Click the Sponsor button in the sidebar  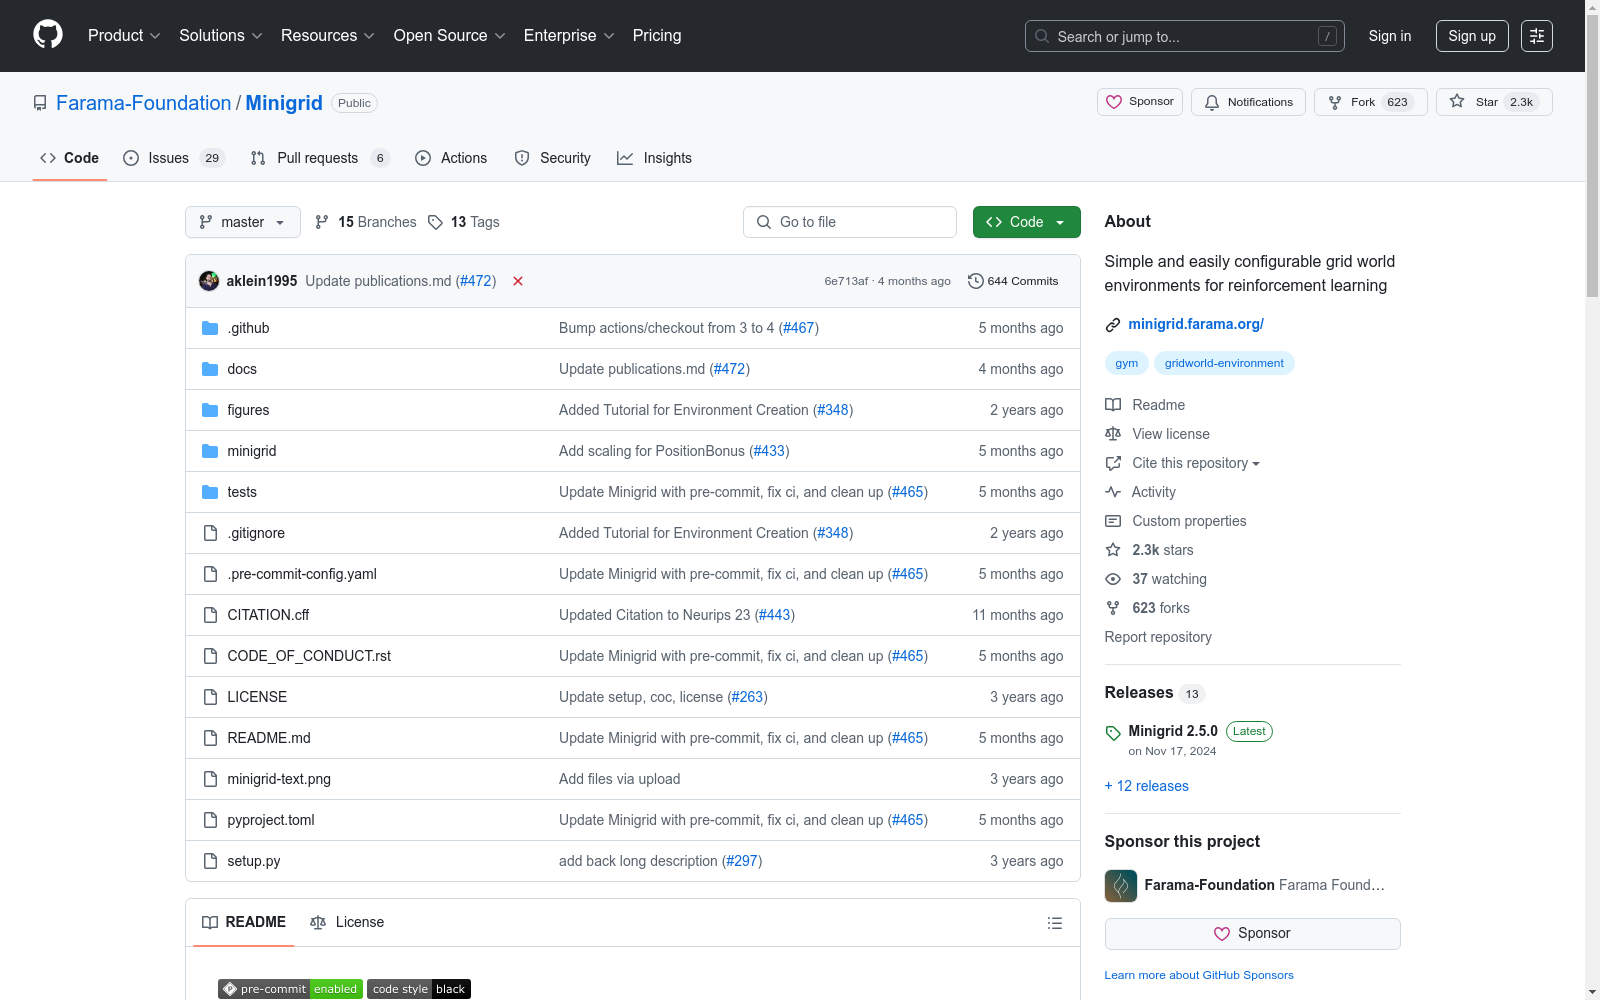[x=1252, y=934]
